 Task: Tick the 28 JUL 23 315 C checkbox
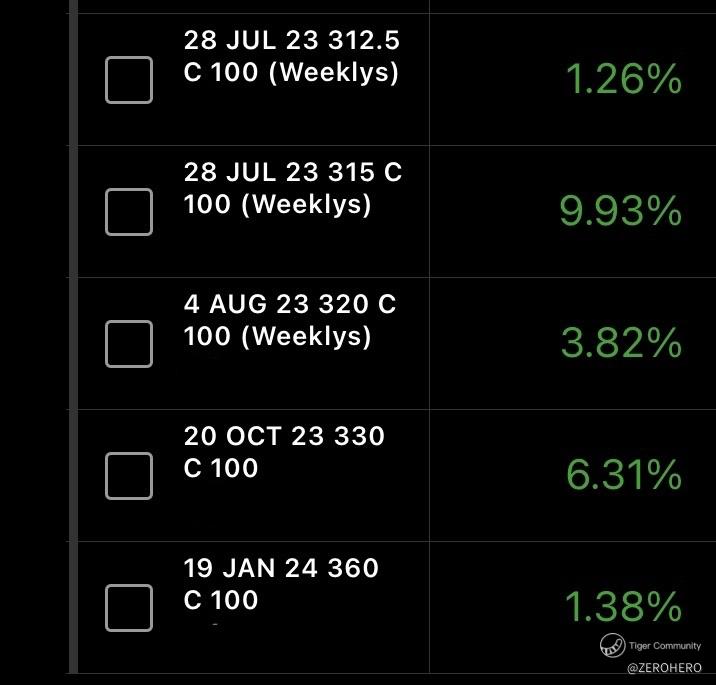(x=129, y=211)
